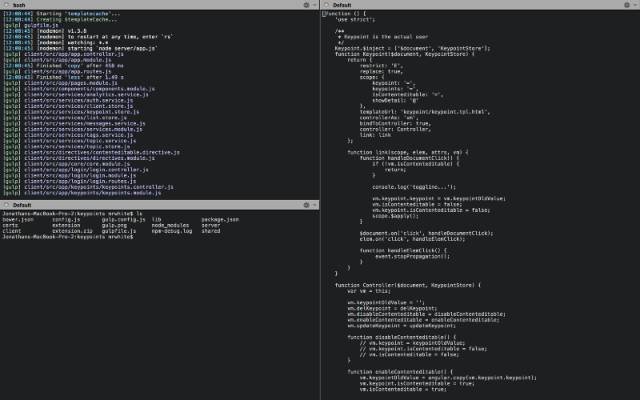Screen dimensions: 640x400
Task: Open gear settings of the lower-left Default pane
Action: click(x=306, y=205)
